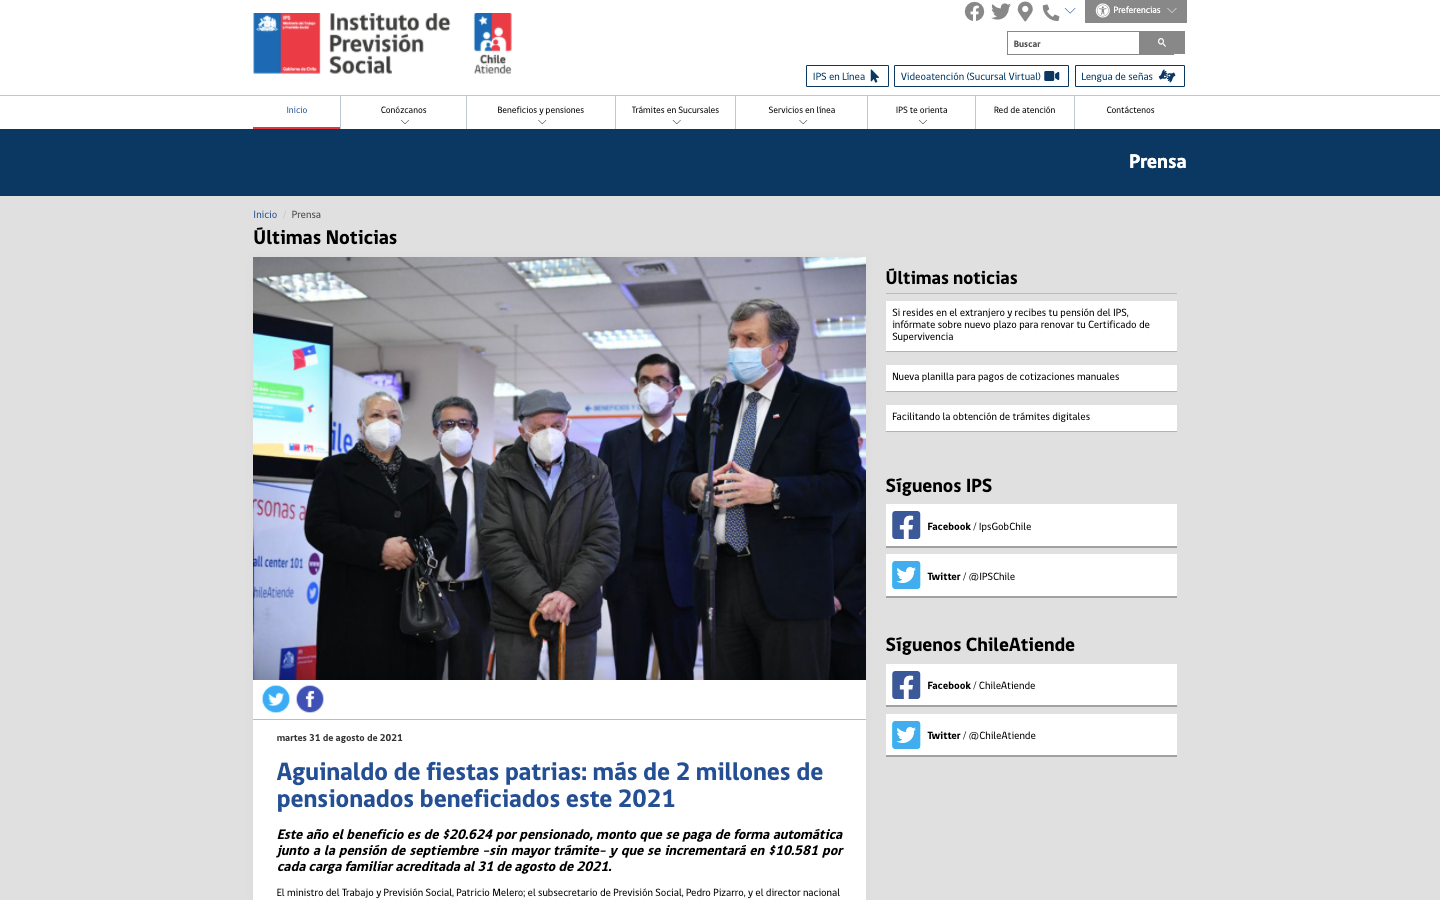
Task: Click the date 'martes 31 de agosto de 2021'
Action: pyautogui.click(x=339, y=738)
